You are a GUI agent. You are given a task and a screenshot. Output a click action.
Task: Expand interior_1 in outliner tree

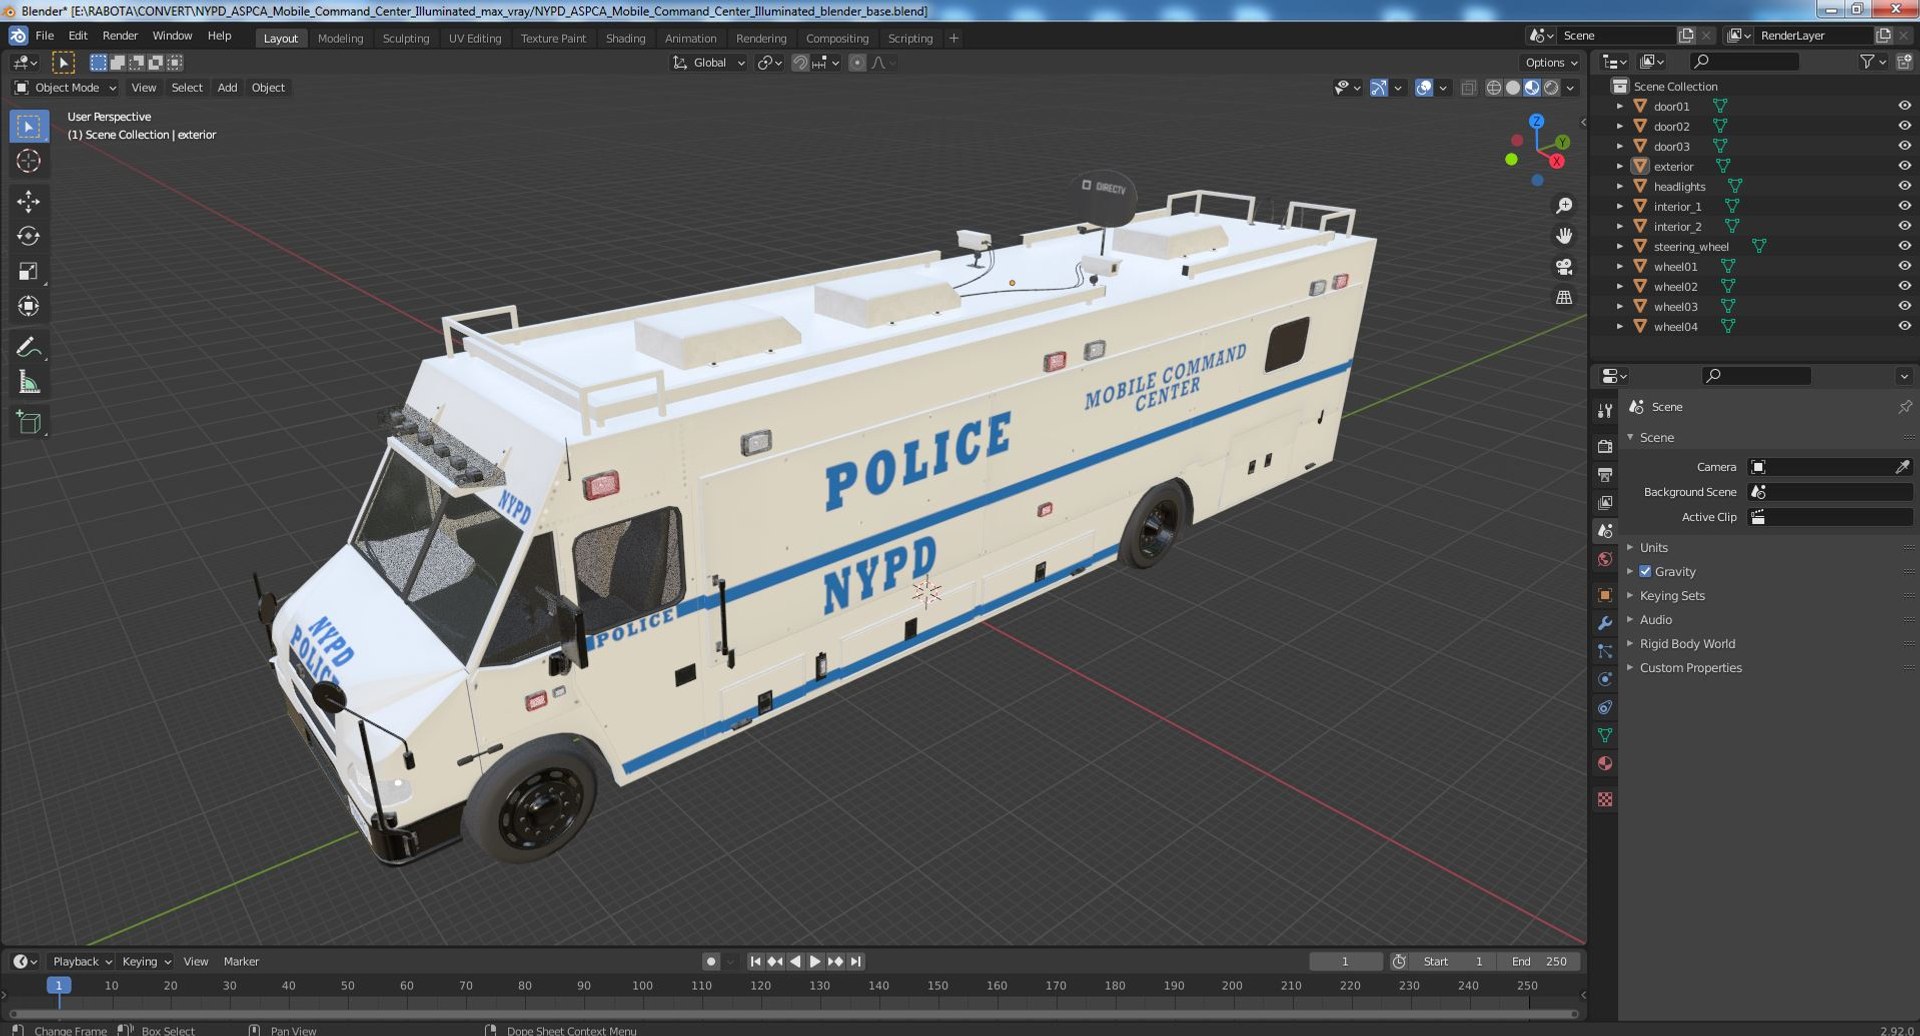tap(1620, 206)
